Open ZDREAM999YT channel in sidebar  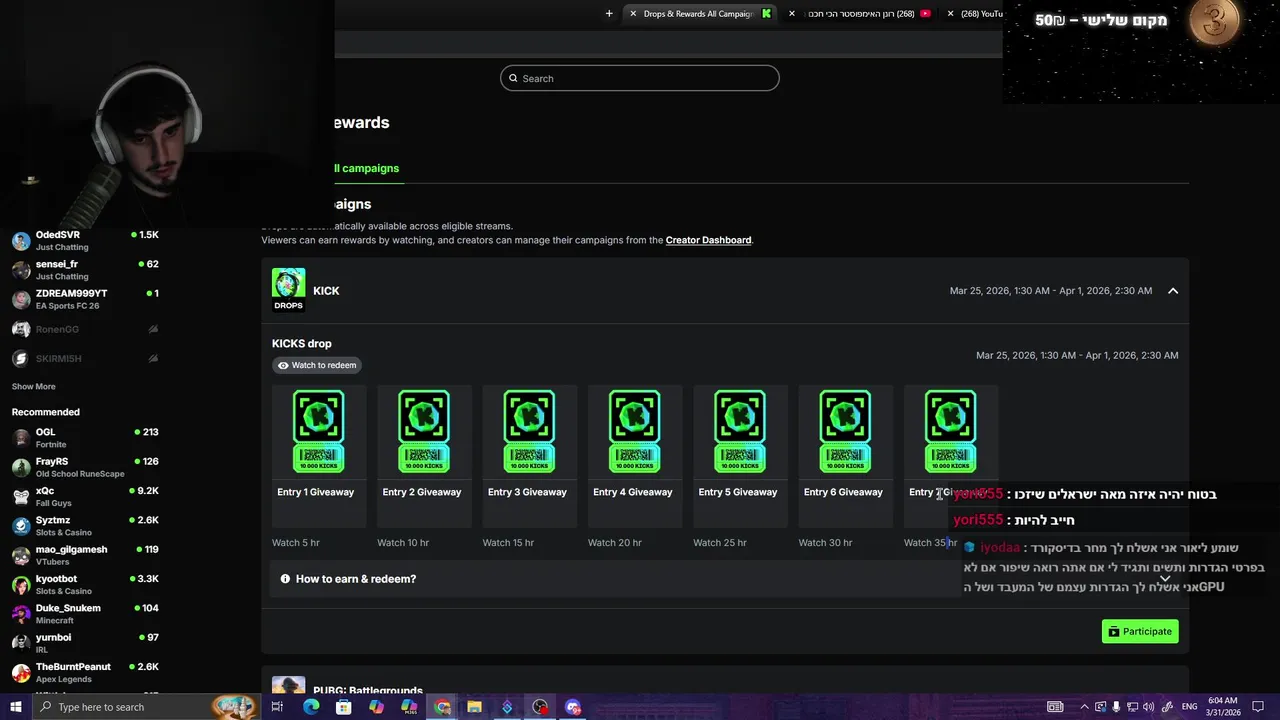coord(85,299)
